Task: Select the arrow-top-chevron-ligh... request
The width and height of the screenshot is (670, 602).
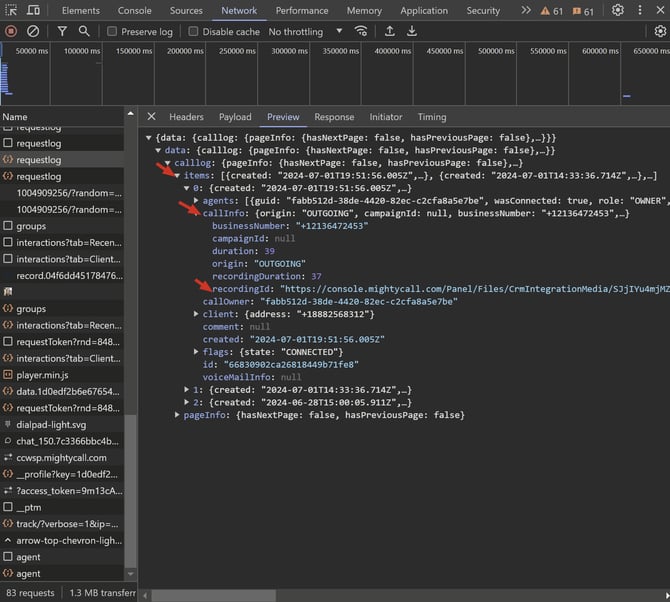Action: (x=62, y=540)
